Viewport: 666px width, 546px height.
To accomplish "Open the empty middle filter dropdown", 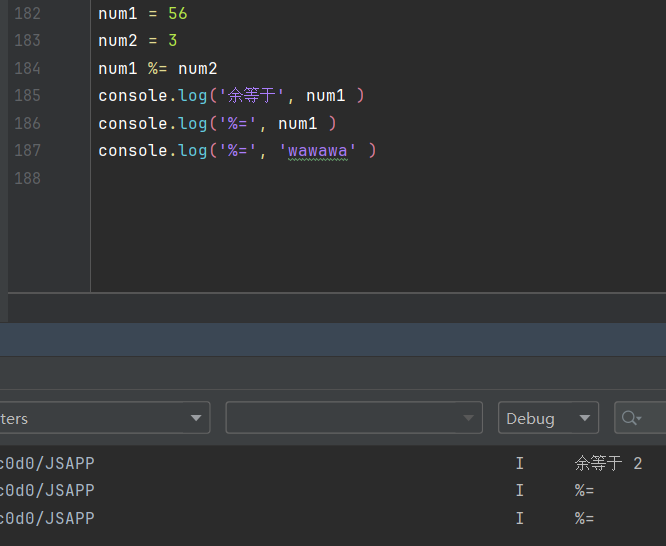I will coord(354,418).
